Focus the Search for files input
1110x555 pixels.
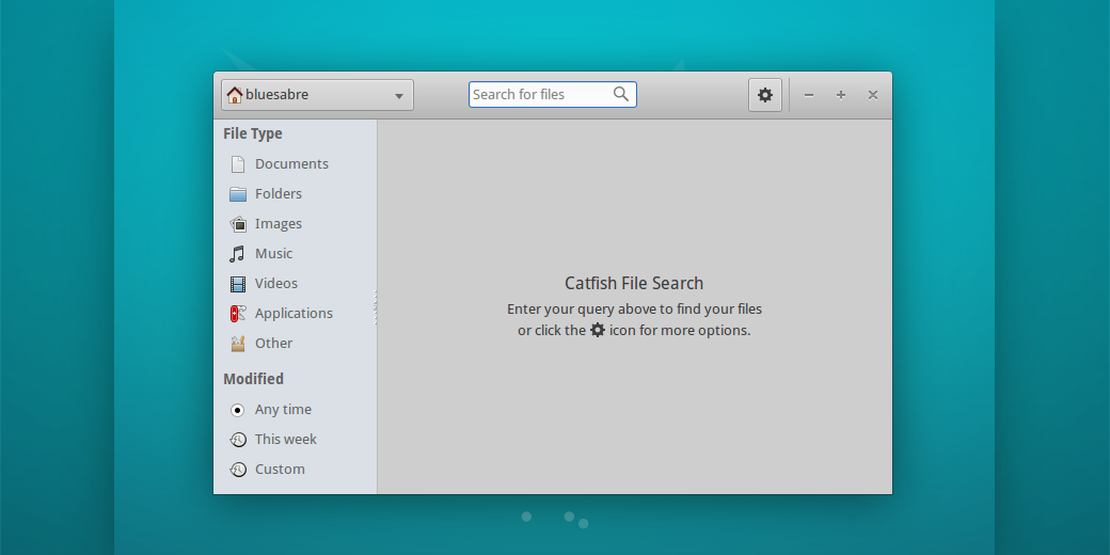click(x=552, y=95)
